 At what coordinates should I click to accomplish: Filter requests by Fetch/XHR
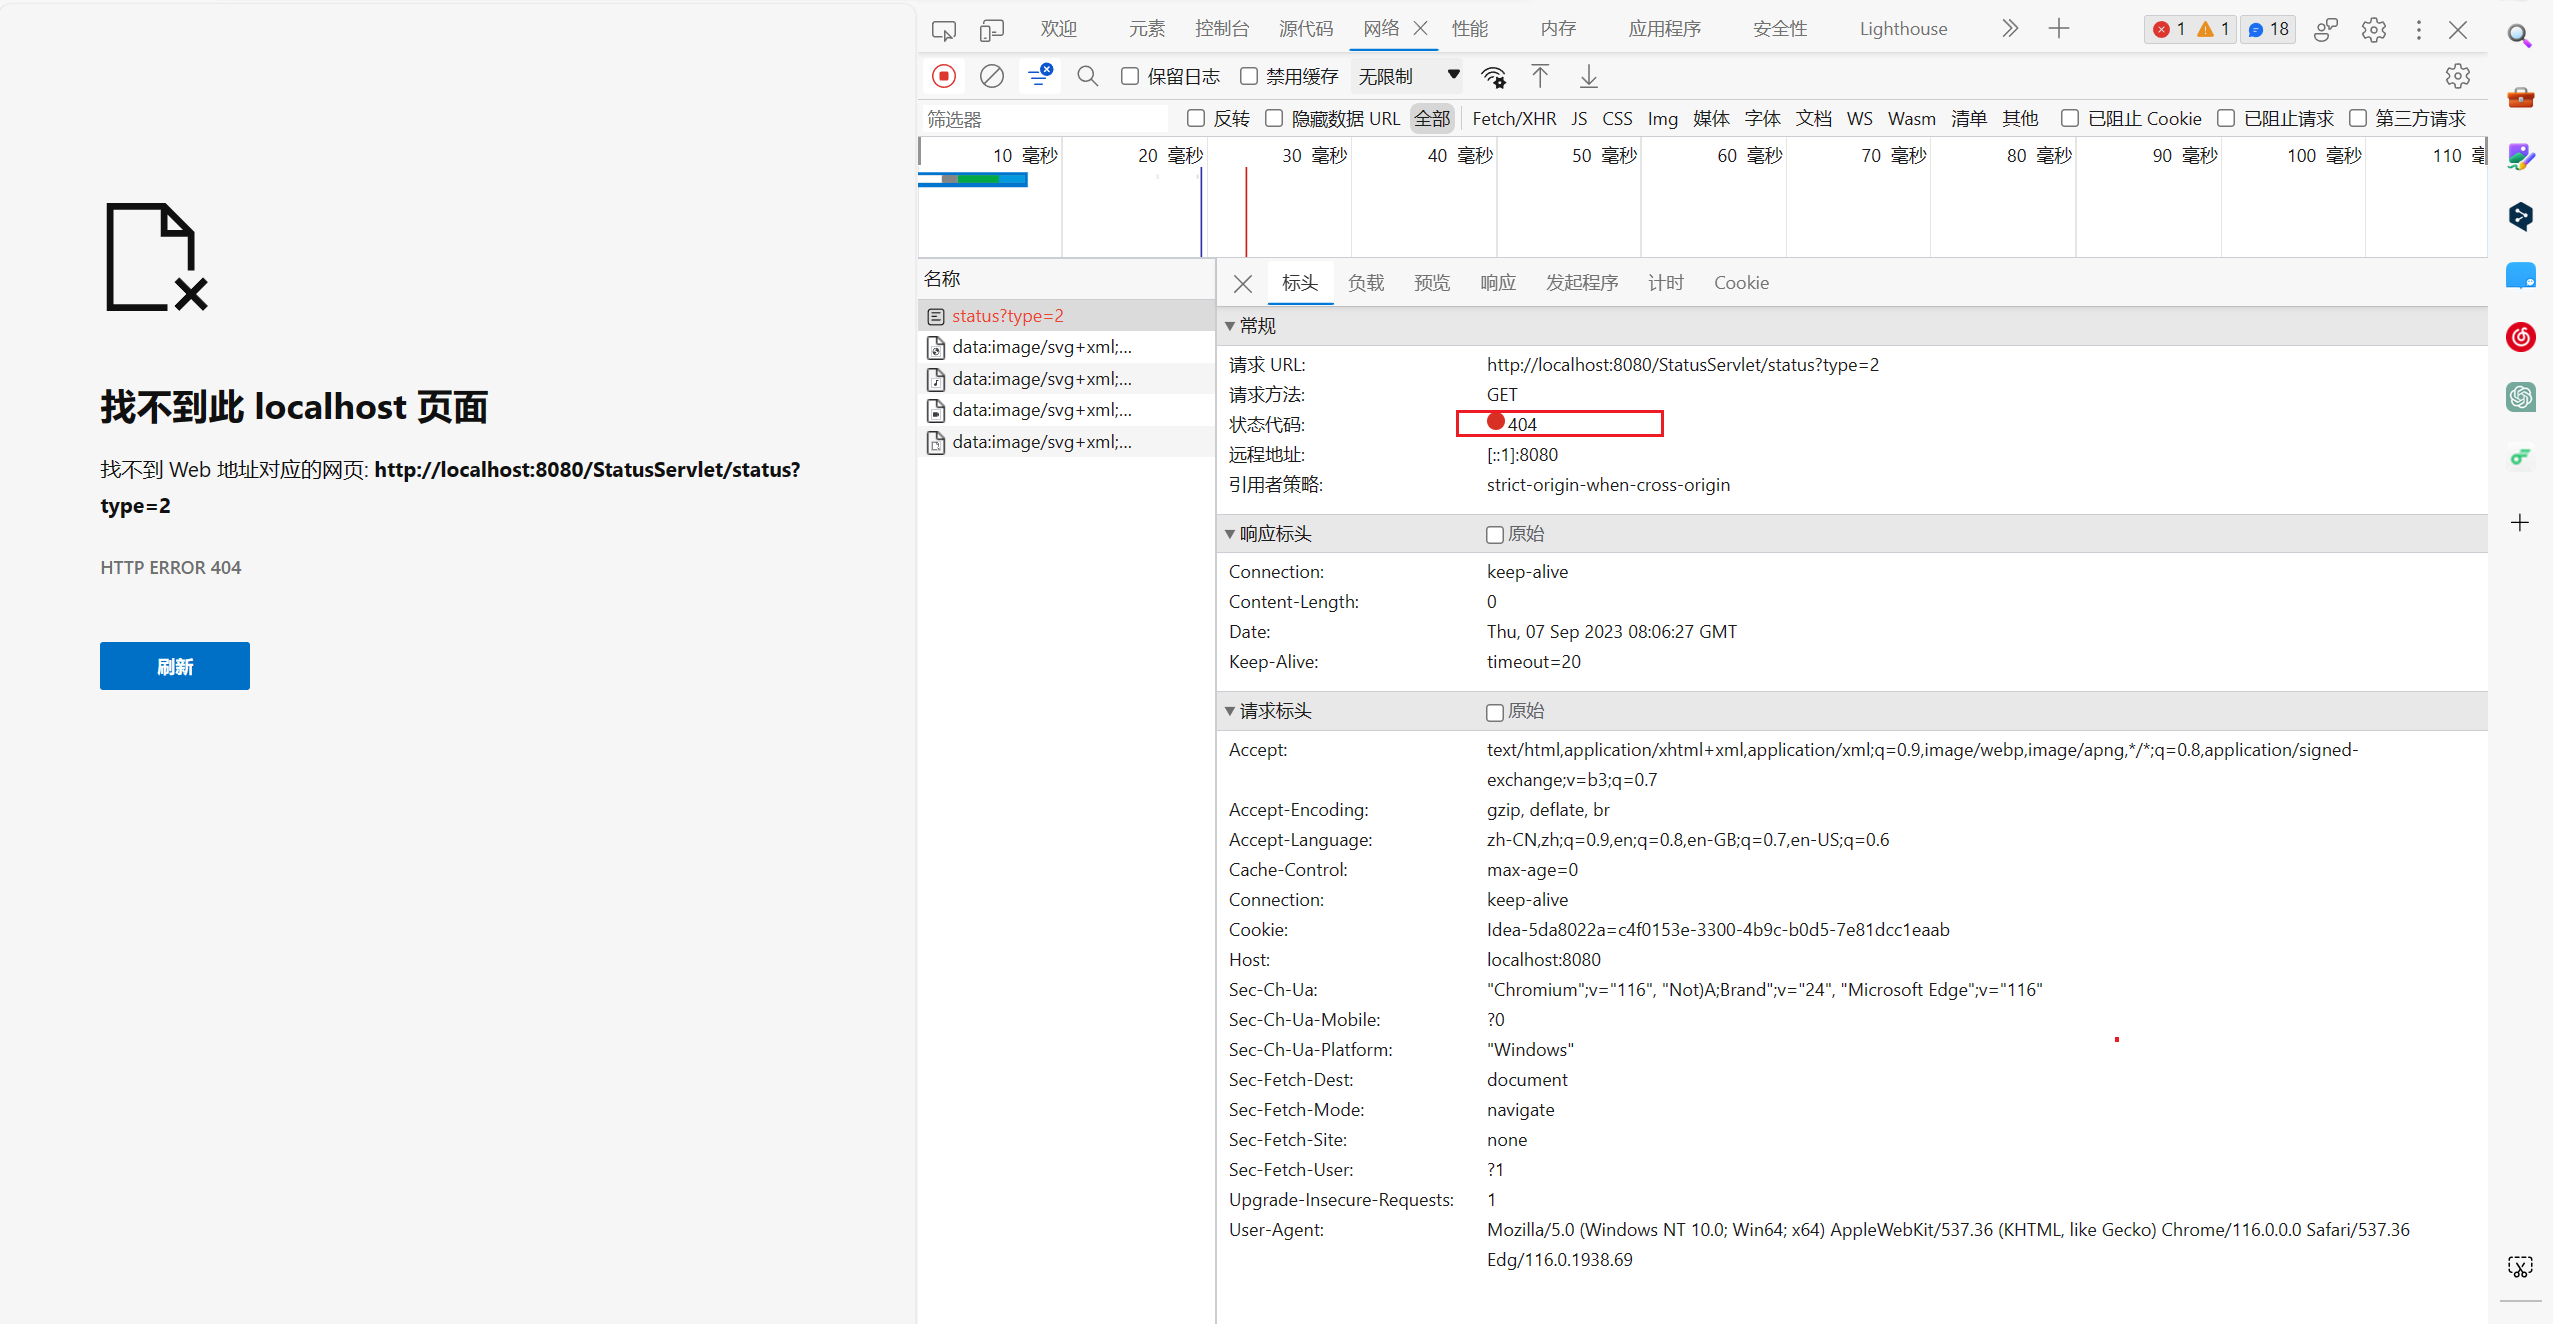pos(1513,119)
